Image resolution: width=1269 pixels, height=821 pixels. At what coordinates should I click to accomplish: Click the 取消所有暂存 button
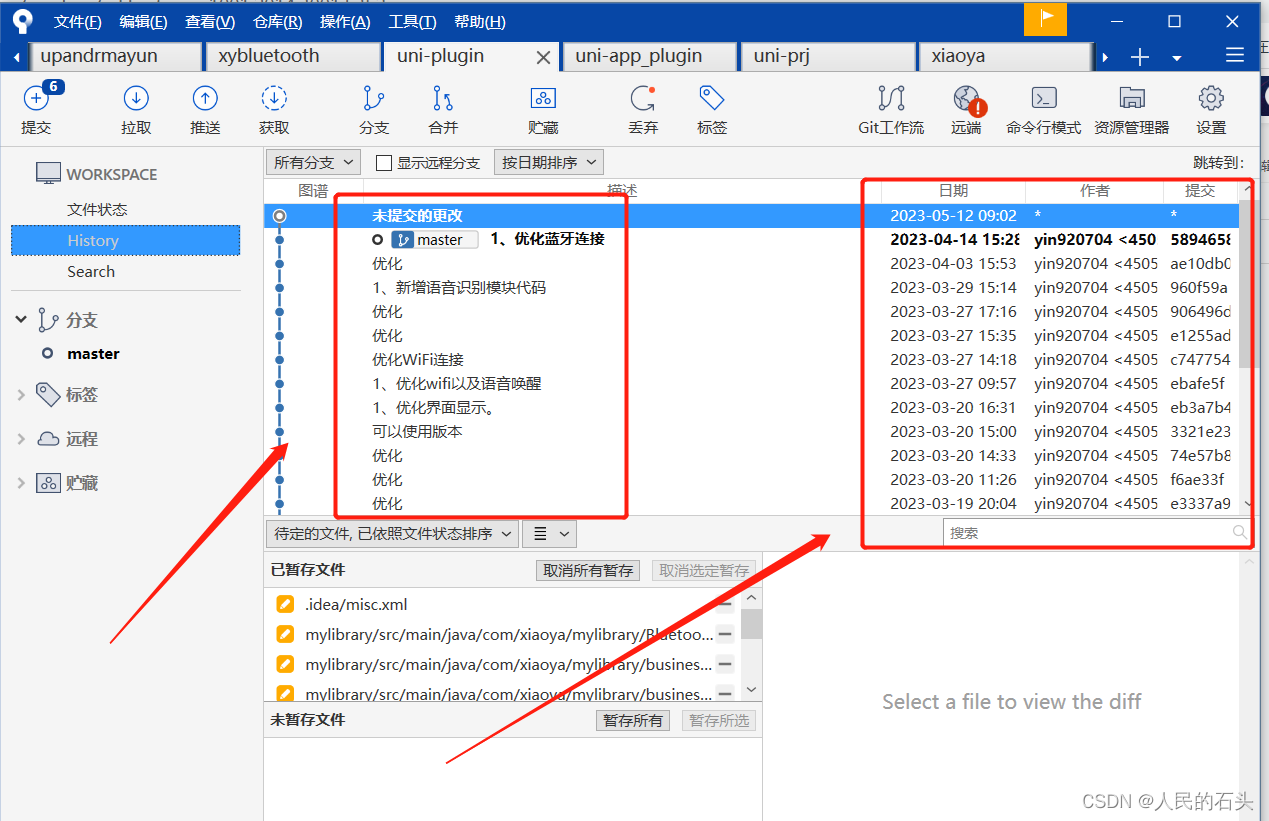(588, 571)
